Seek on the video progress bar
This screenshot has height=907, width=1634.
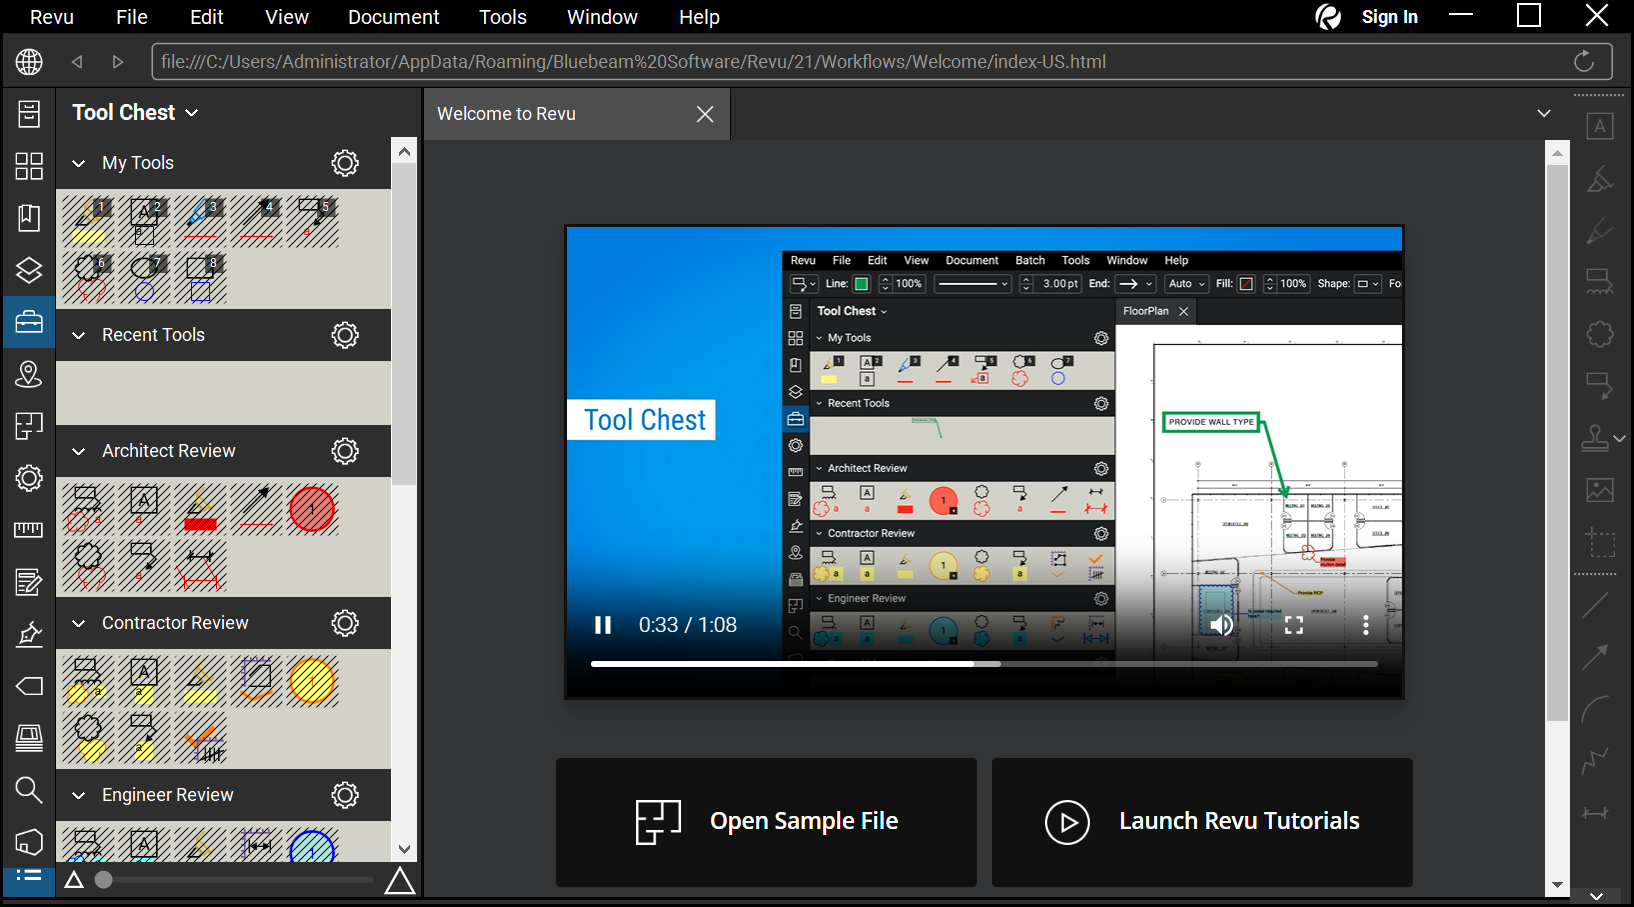tap(984, 663)
